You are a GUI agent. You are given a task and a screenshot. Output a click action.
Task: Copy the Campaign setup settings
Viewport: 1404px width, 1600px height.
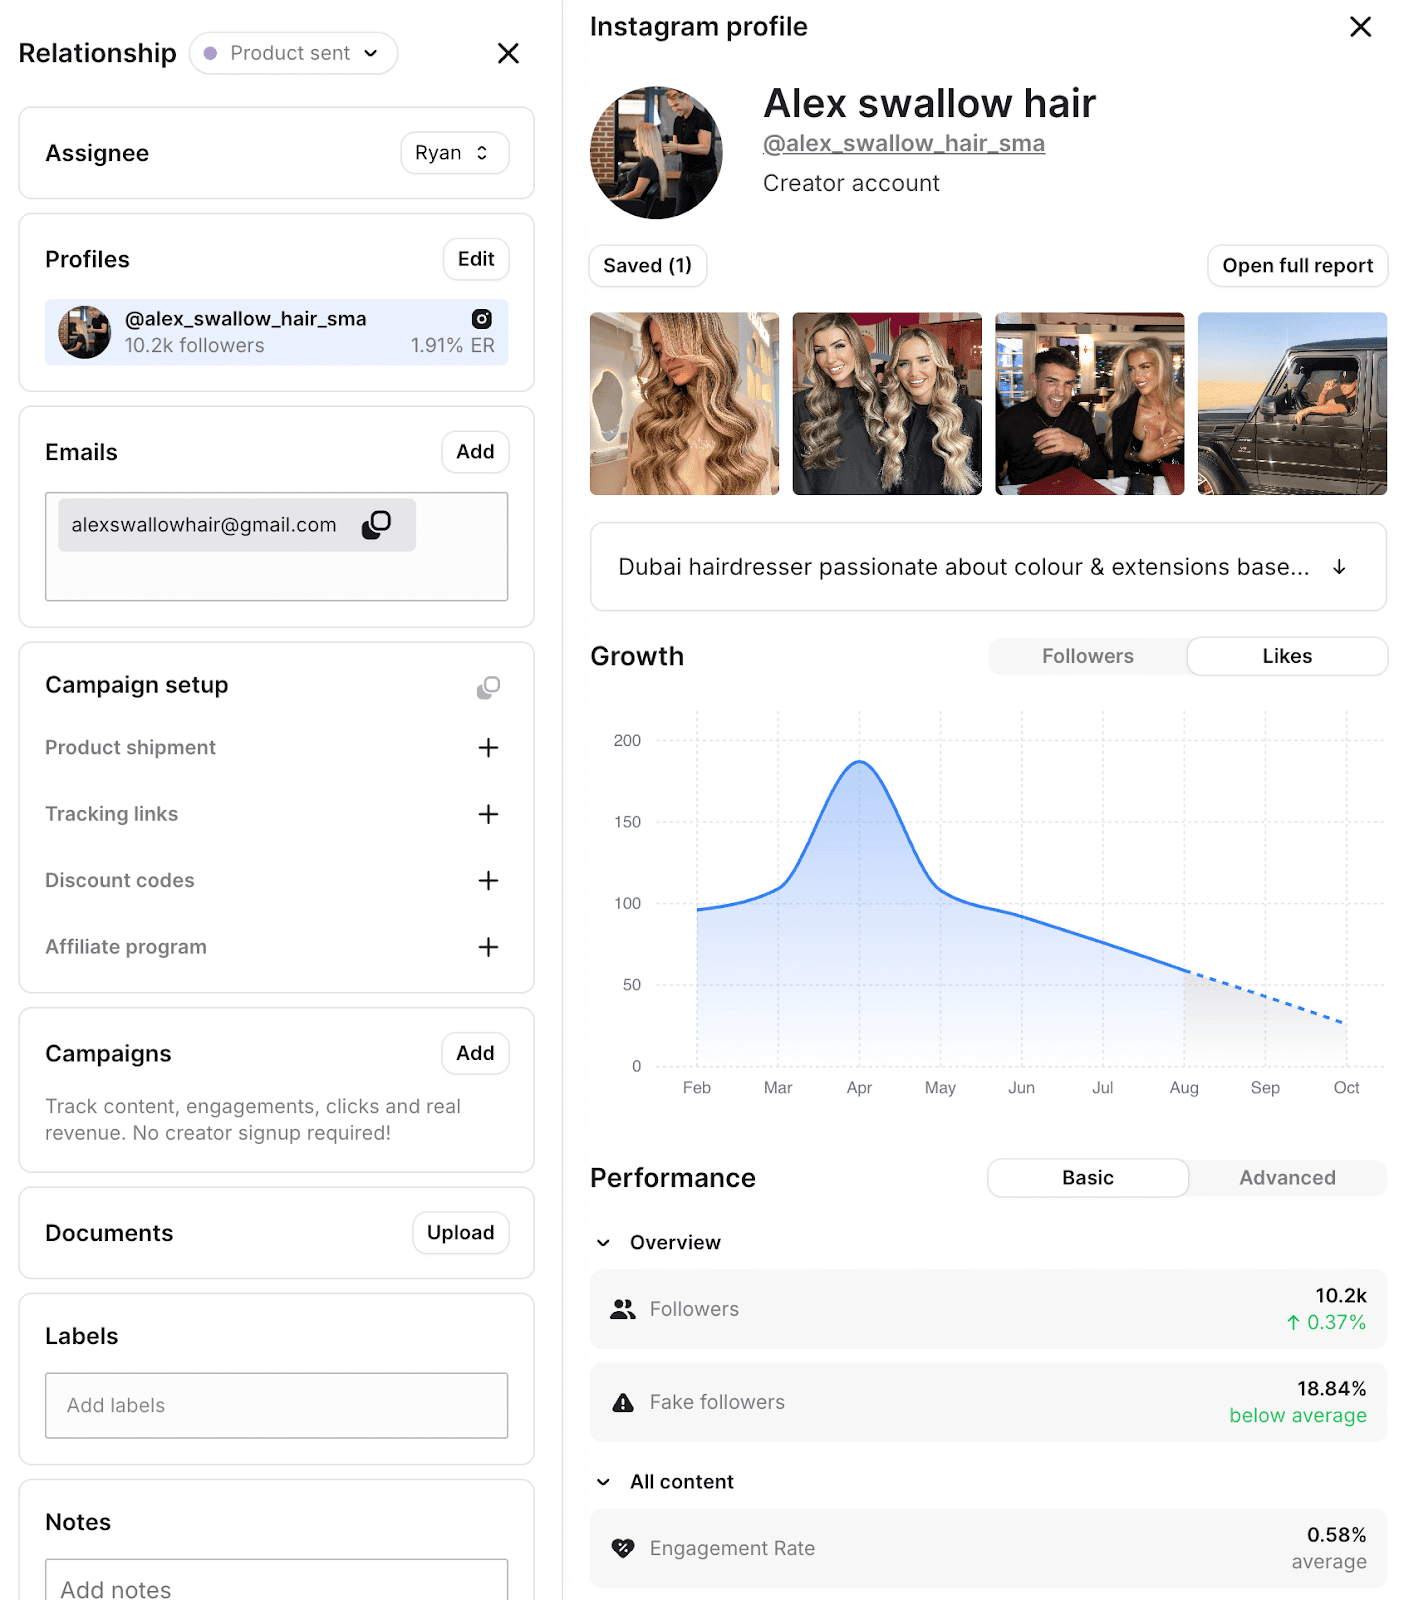[488, 687]
